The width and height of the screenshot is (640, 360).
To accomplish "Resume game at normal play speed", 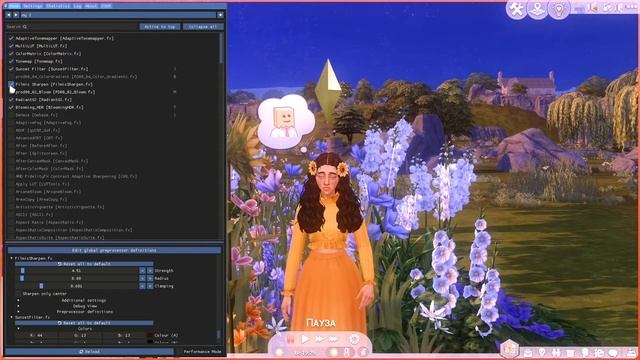I will [305, 339].
